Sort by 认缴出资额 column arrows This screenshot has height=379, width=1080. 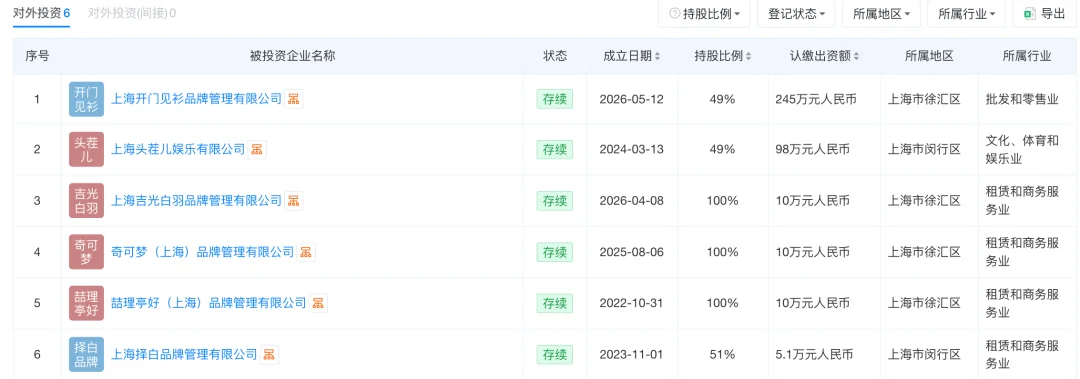(x=857, y=57)
